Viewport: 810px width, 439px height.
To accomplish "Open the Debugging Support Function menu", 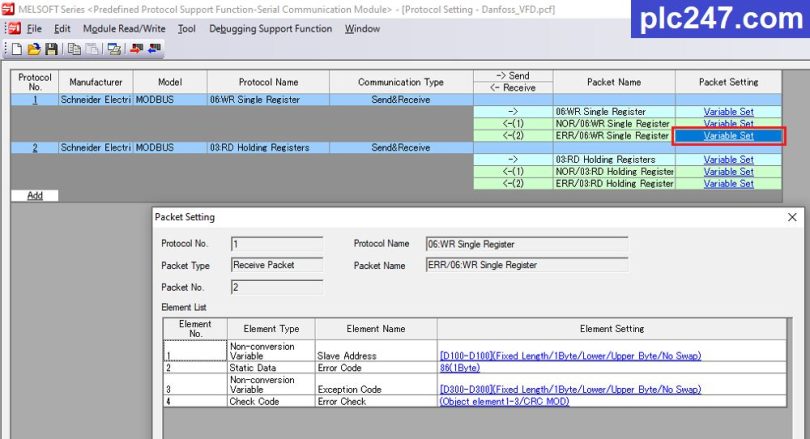I will [270, 29].
